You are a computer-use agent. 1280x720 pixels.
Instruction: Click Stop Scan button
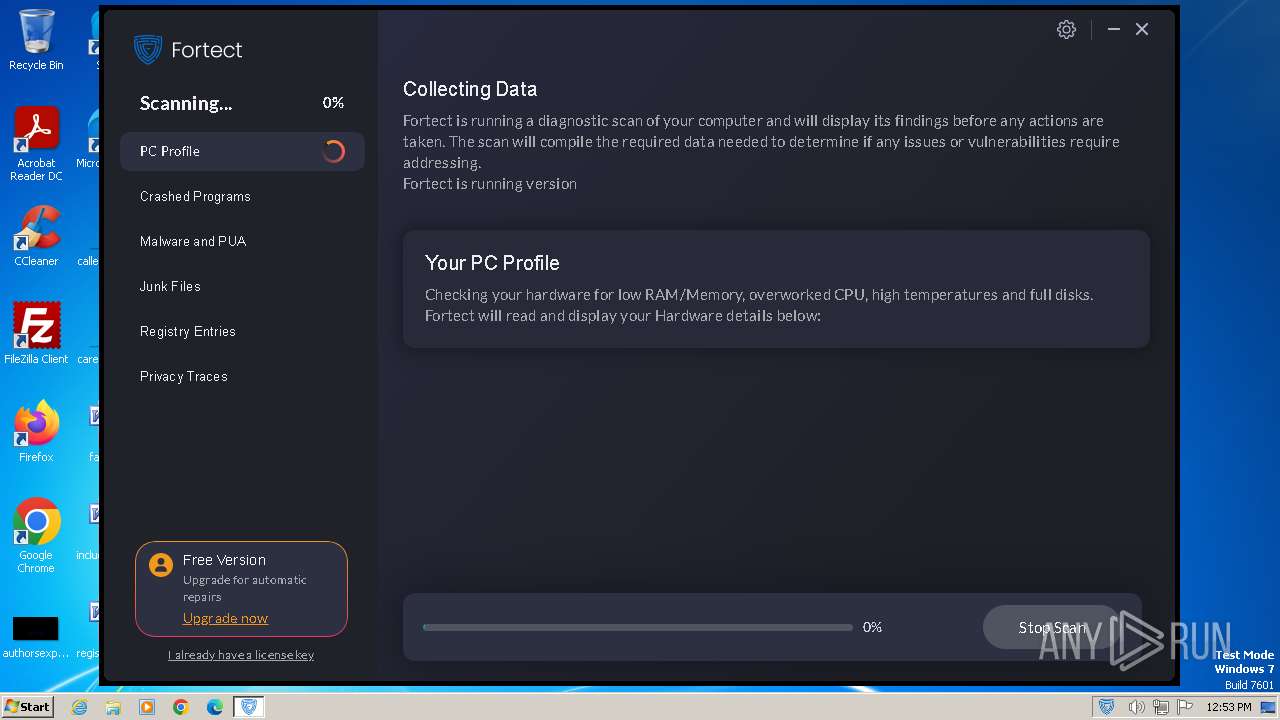coord(1052,627)
